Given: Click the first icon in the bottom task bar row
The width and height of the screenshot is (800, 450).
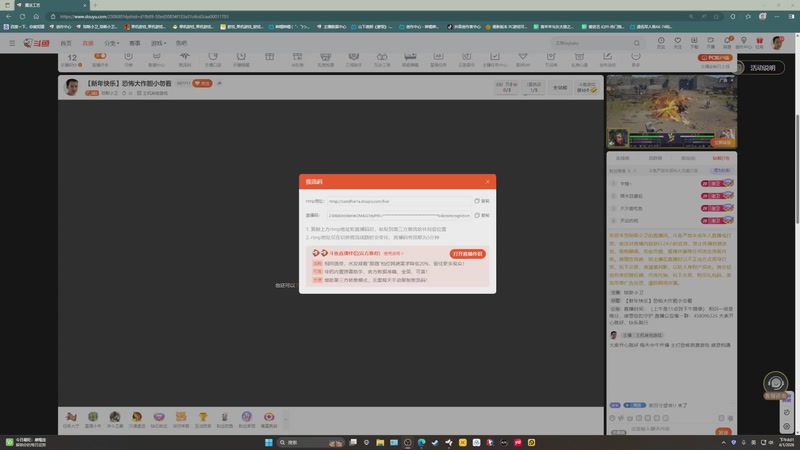Looking at the screenshot, I should [71, 419].
